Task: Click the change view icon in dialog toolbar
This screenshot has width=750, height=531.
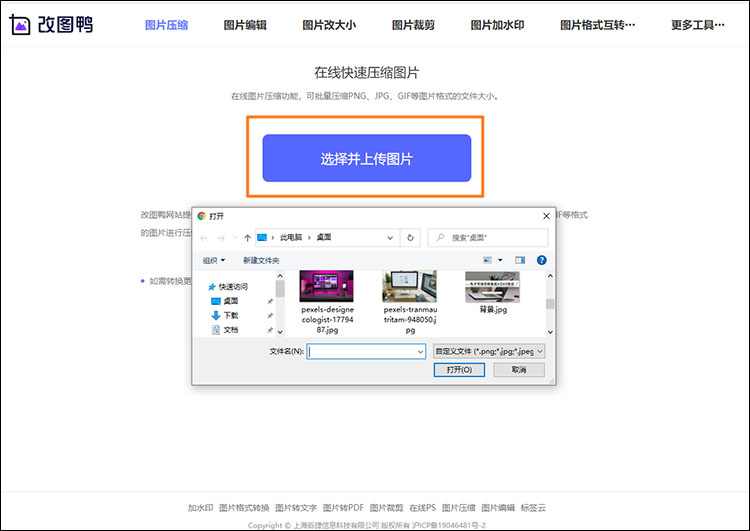Action: coord(489,260)
